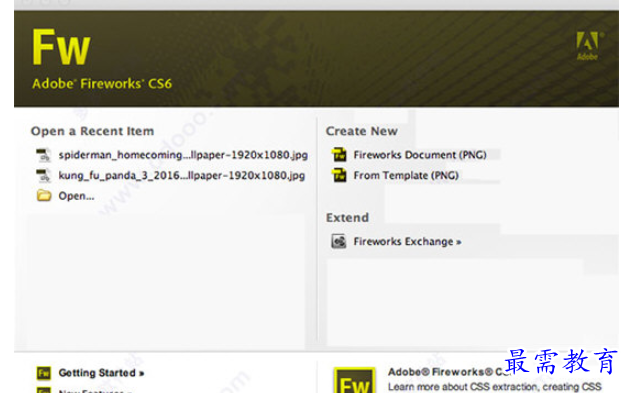Click the 'Learn more about CSS extraction' text

coord(495,387)
